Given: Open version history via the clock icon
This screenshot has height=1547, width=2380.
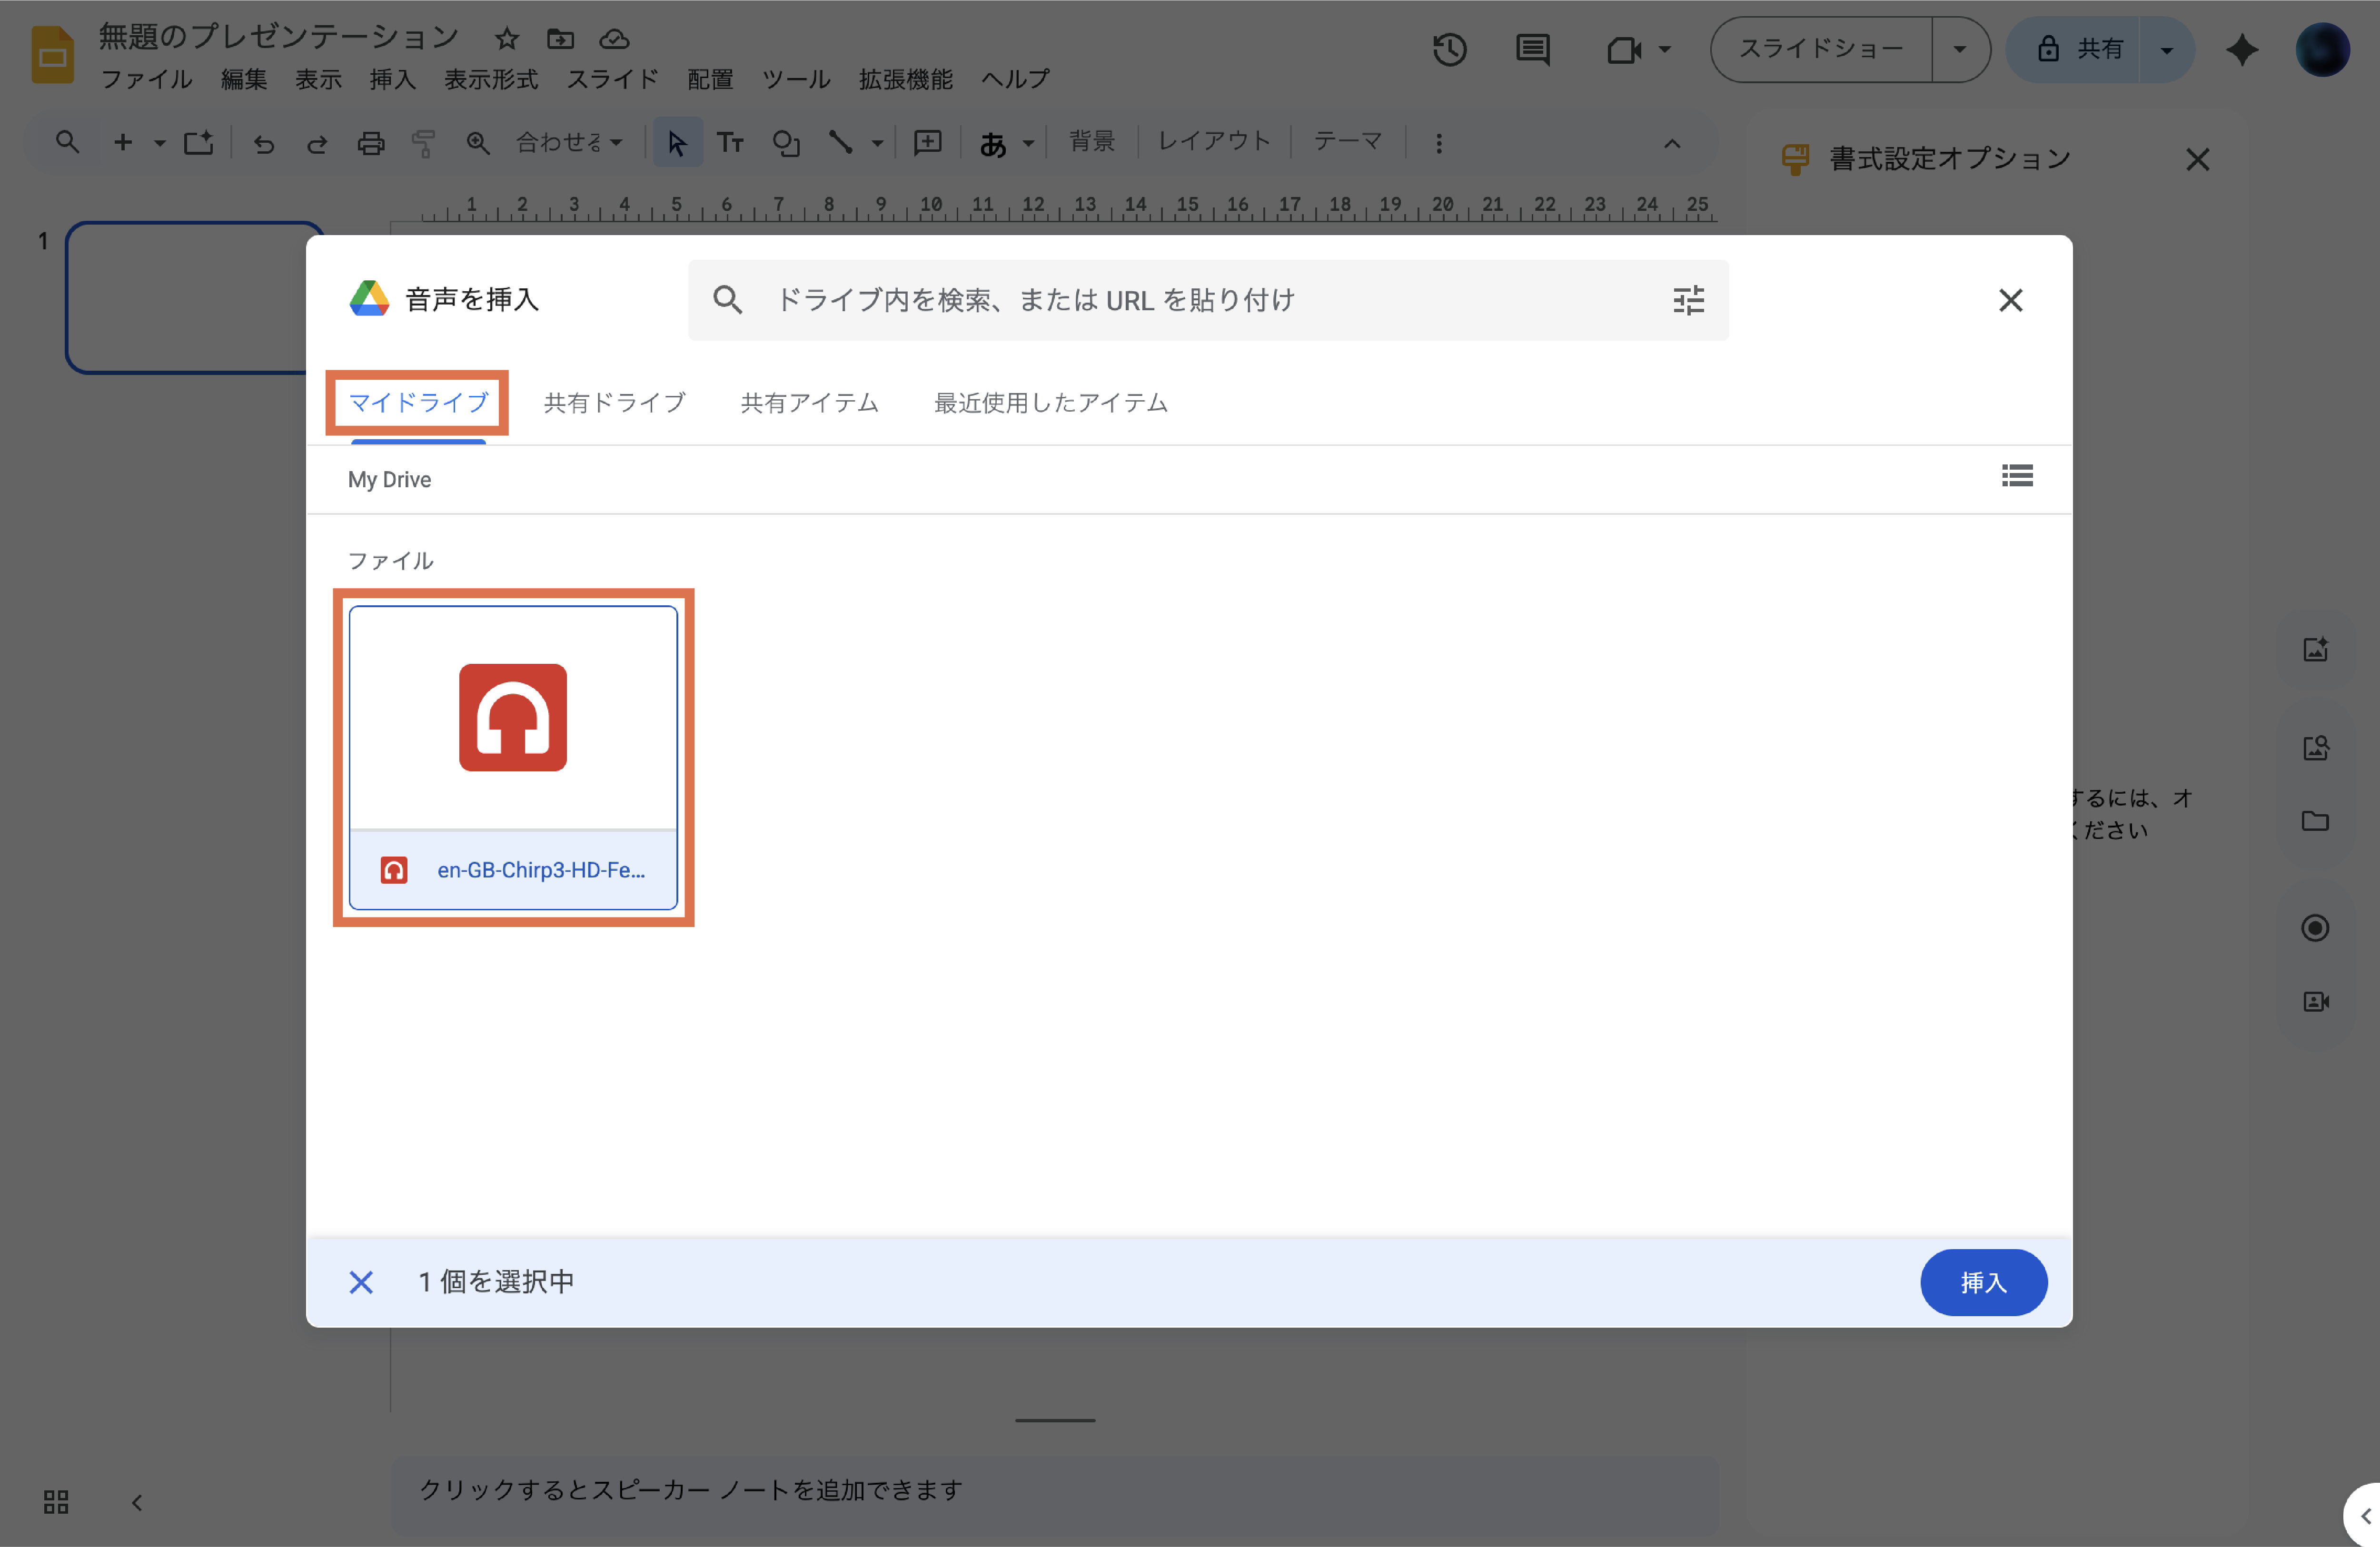Looking at the screenshot, I should [x=1450, y=49].
